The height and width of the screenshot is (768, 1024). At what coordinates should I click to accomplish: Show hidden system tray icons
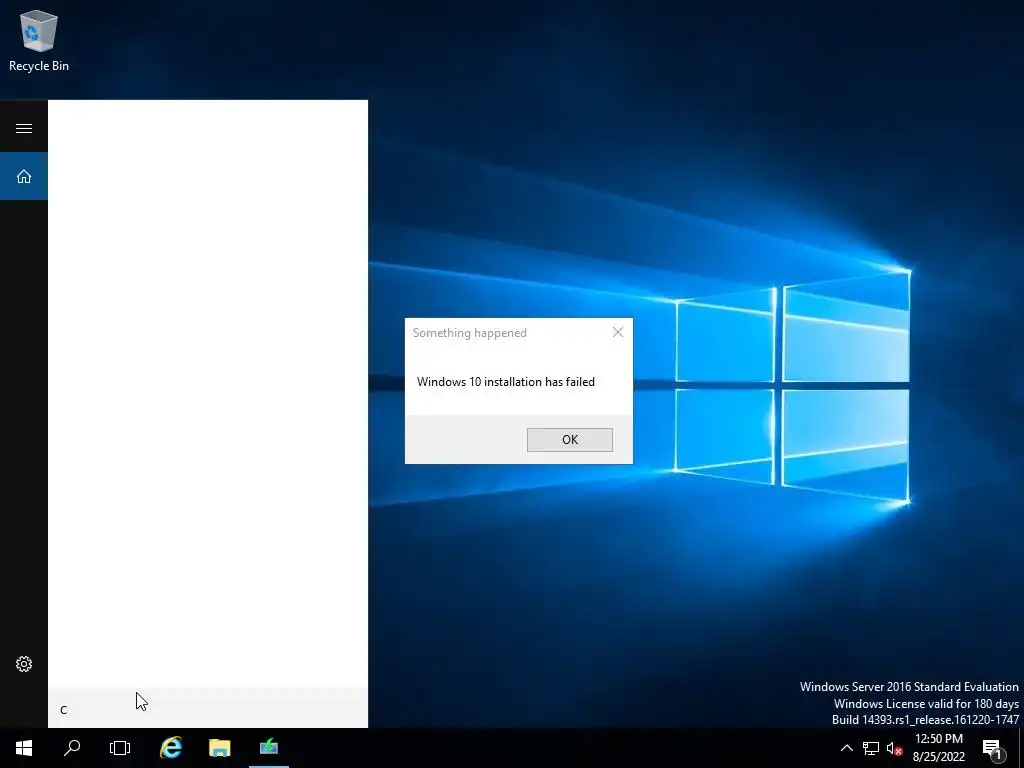pos(846,748)
